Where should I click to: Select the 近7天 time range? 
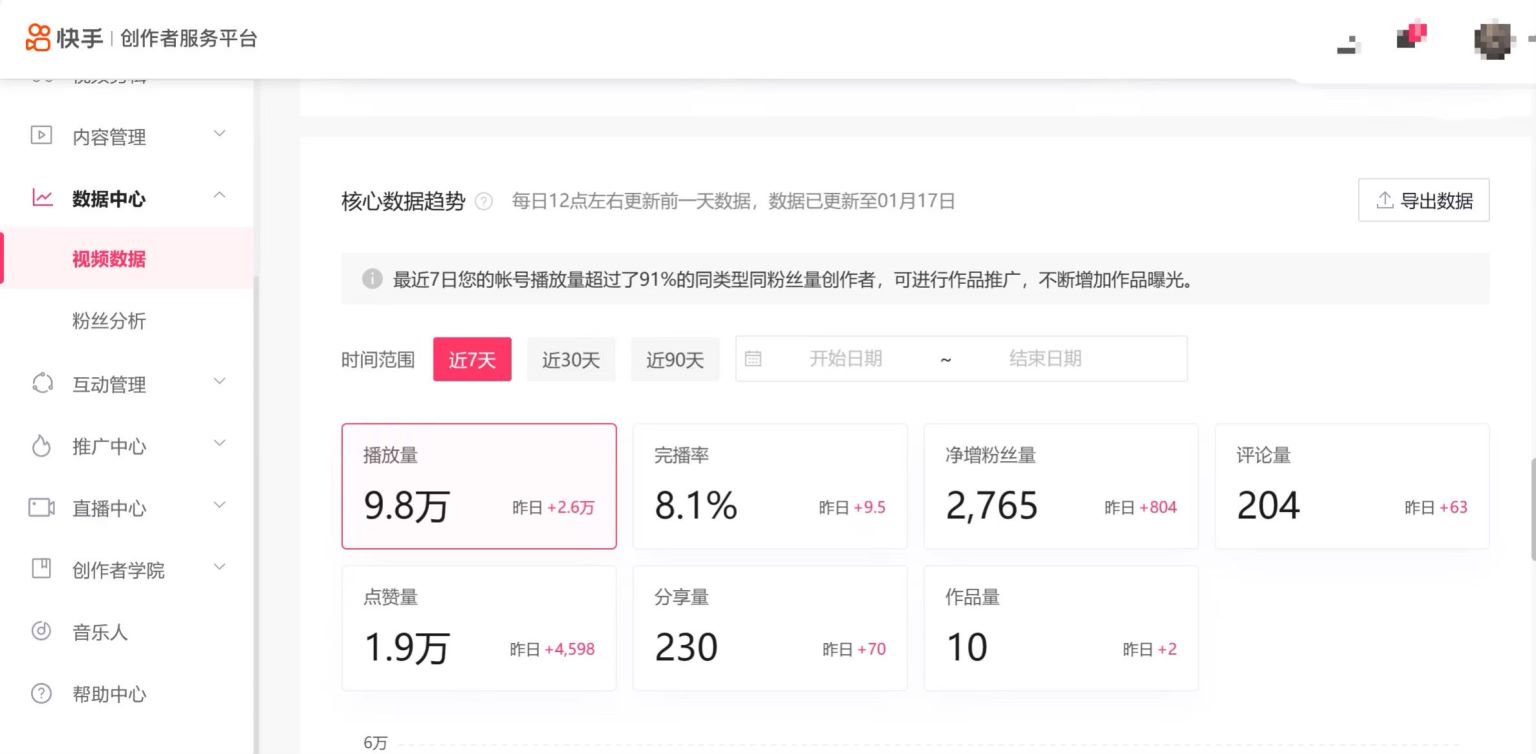pyautogui.click(x=472, y=359)
